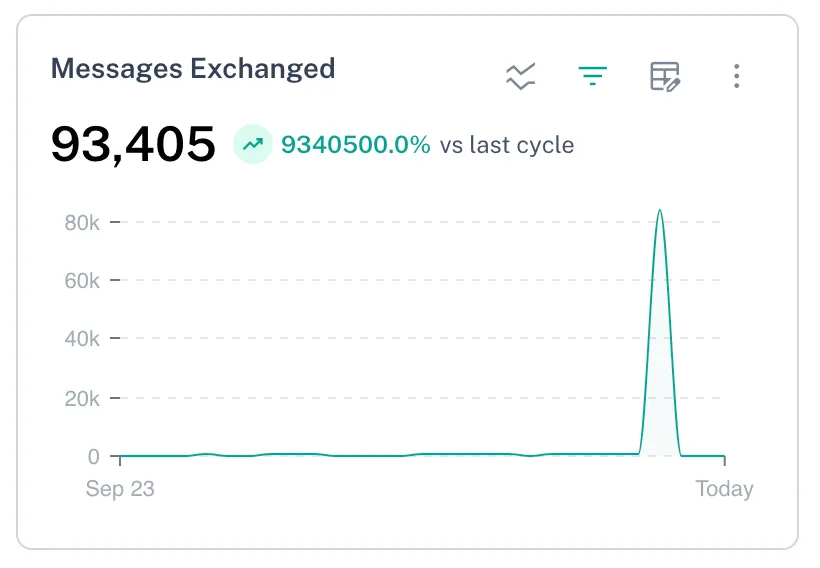Click the x-axis tick mark above Sep 23
Viewport: 820px width, 568px height.
coord(120,461)
